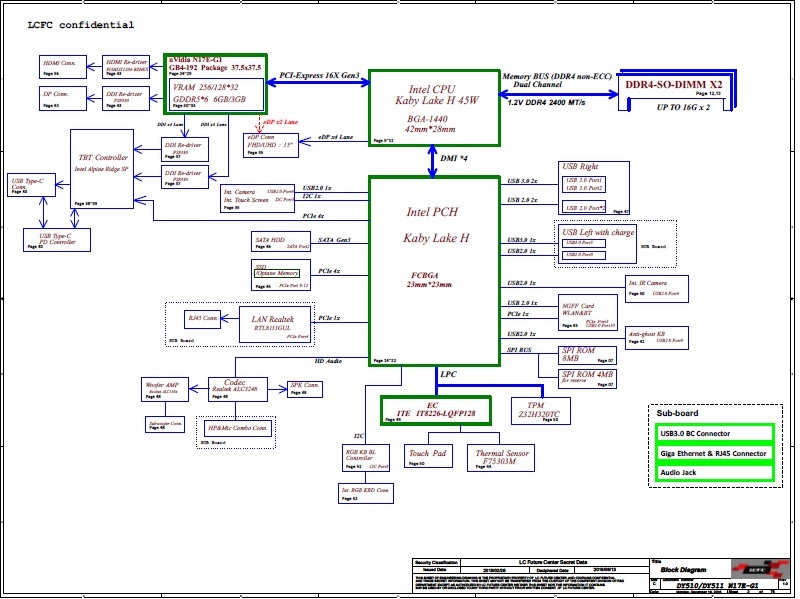The image size is (800, 599).
Task: Click the 'USB Left with charge' heading
Action: (x=598, y=232)
